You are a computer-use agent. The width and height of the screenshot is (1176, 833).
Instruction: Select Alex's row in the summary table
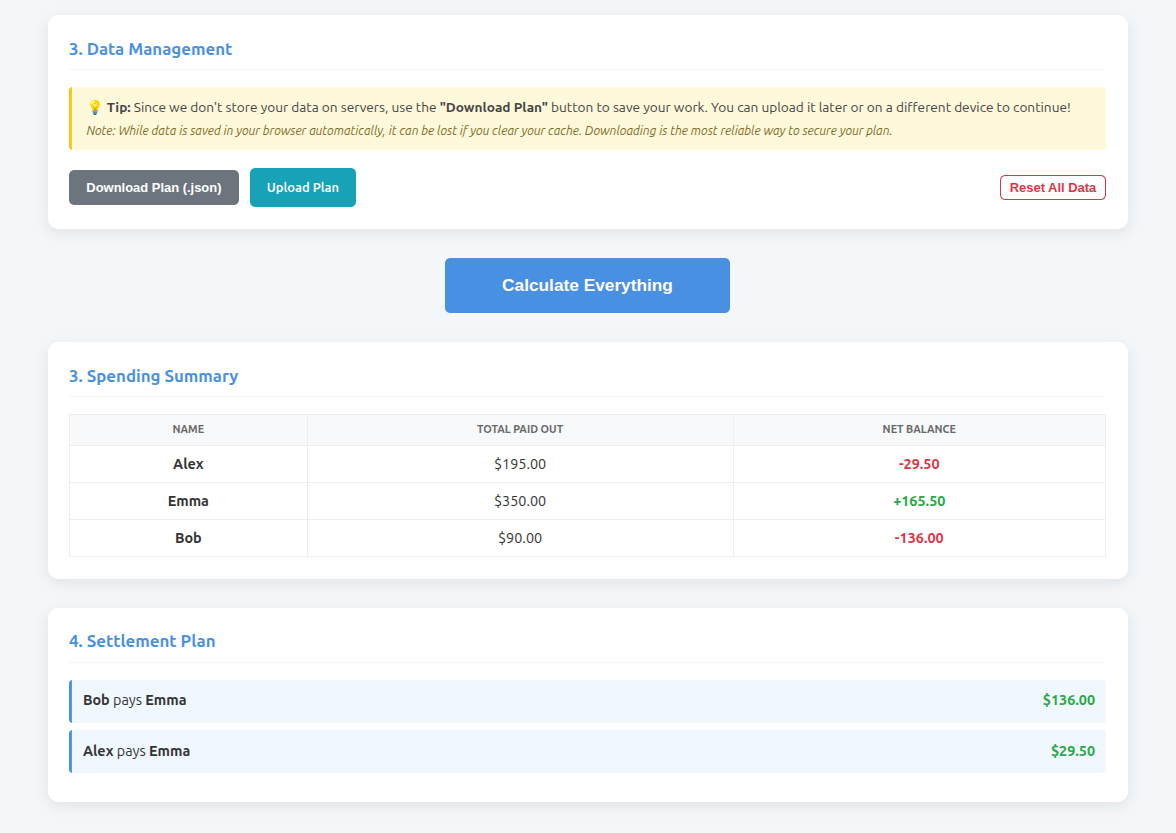(x=188, y=464)
